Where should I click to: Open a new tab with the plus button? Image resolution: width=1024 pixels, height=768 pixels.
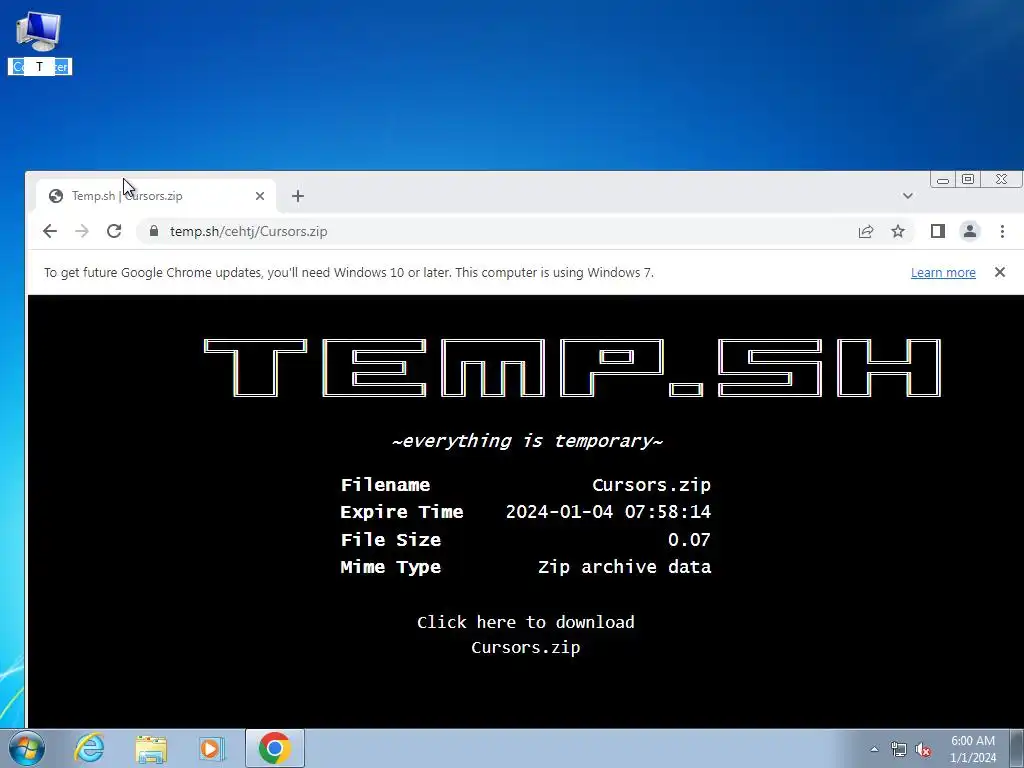point(298,196)
